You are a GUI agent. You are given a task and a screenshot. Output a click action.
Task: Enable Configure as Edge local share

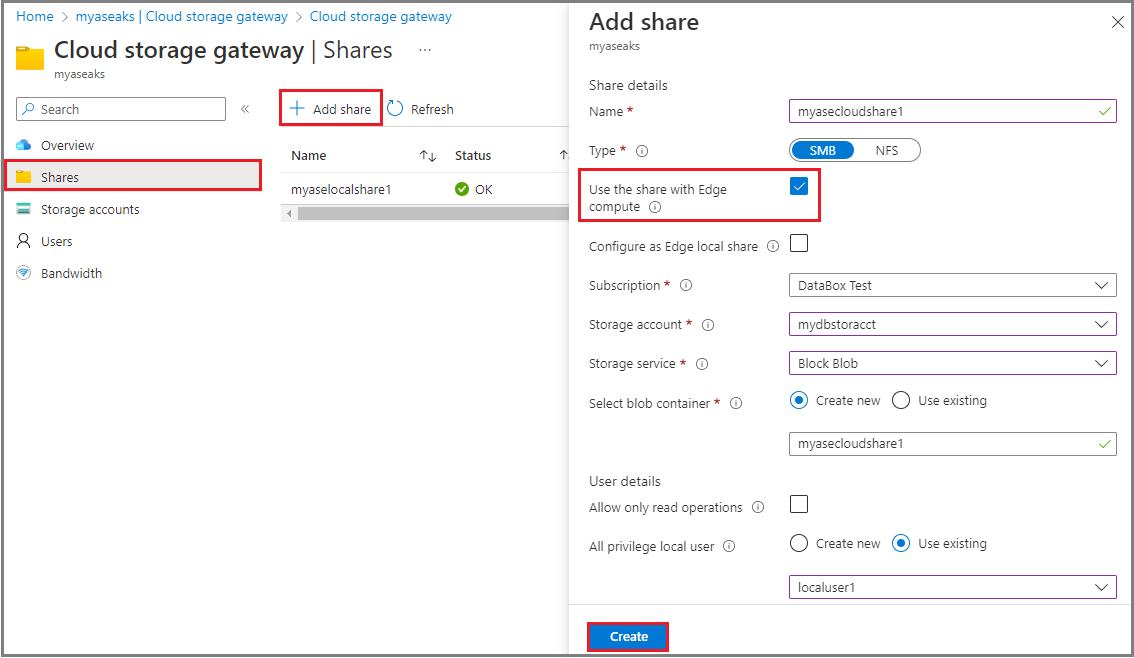798,242
